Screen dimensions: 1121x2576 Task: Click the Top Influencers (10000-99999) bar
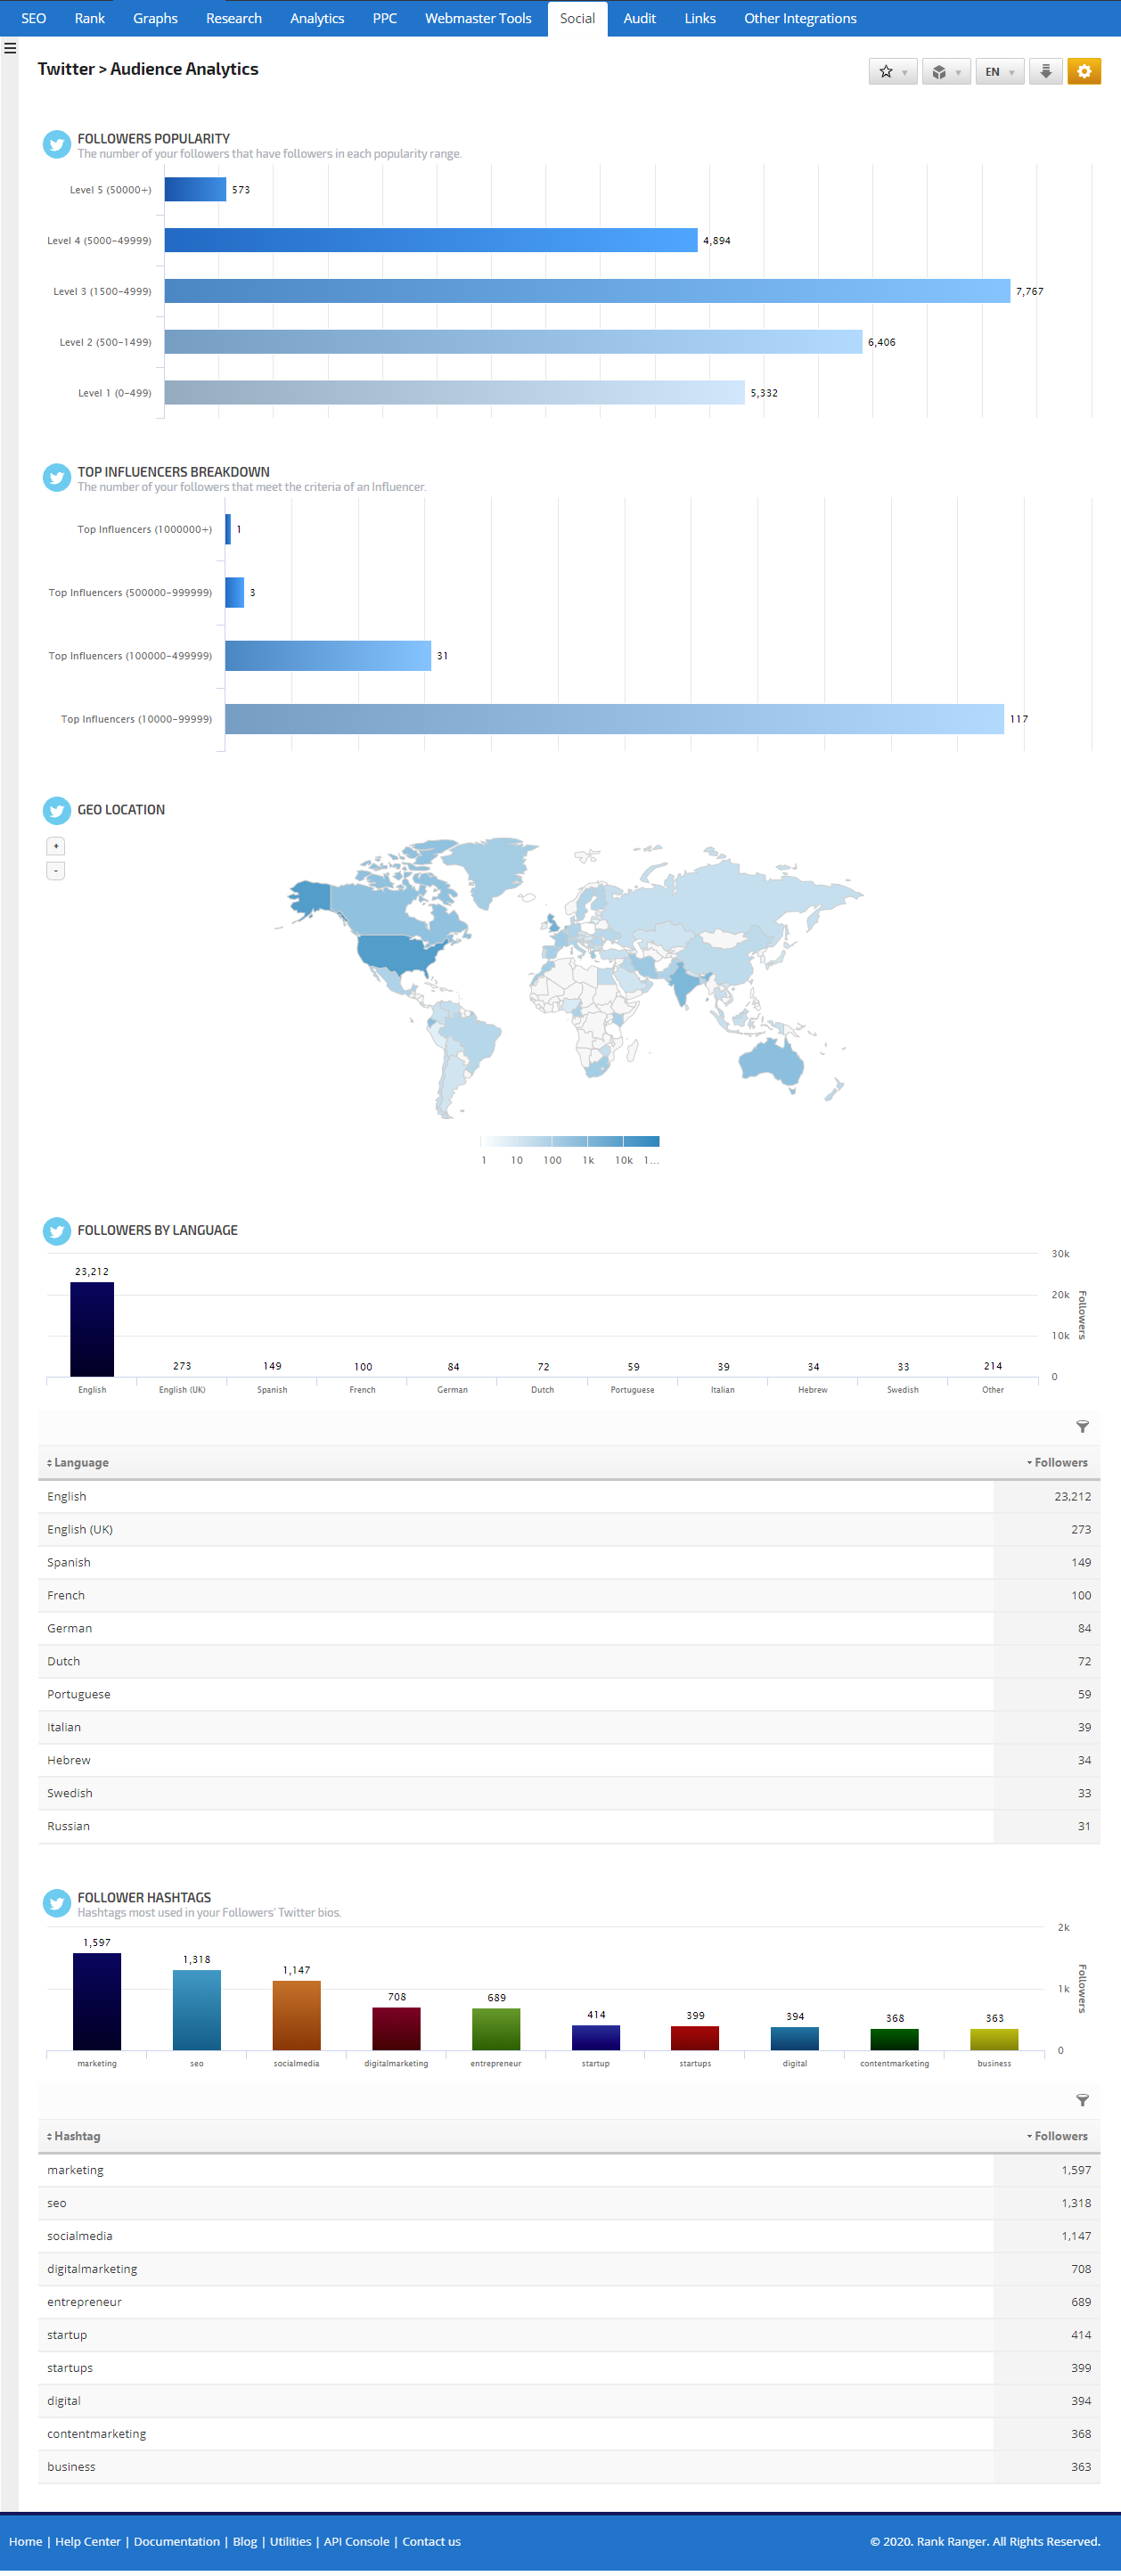click(614, 719)
